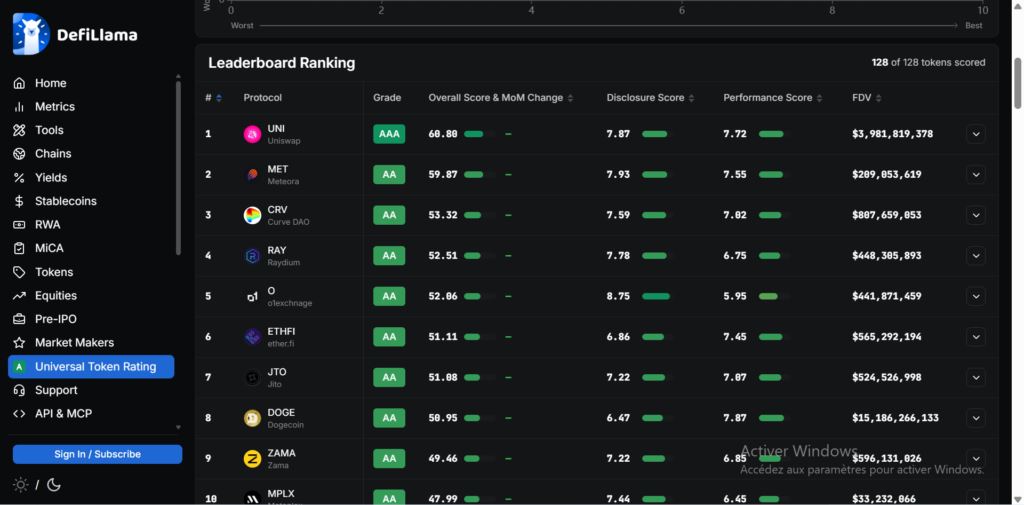Open the Universal Token Rating page

click(91, 367)
